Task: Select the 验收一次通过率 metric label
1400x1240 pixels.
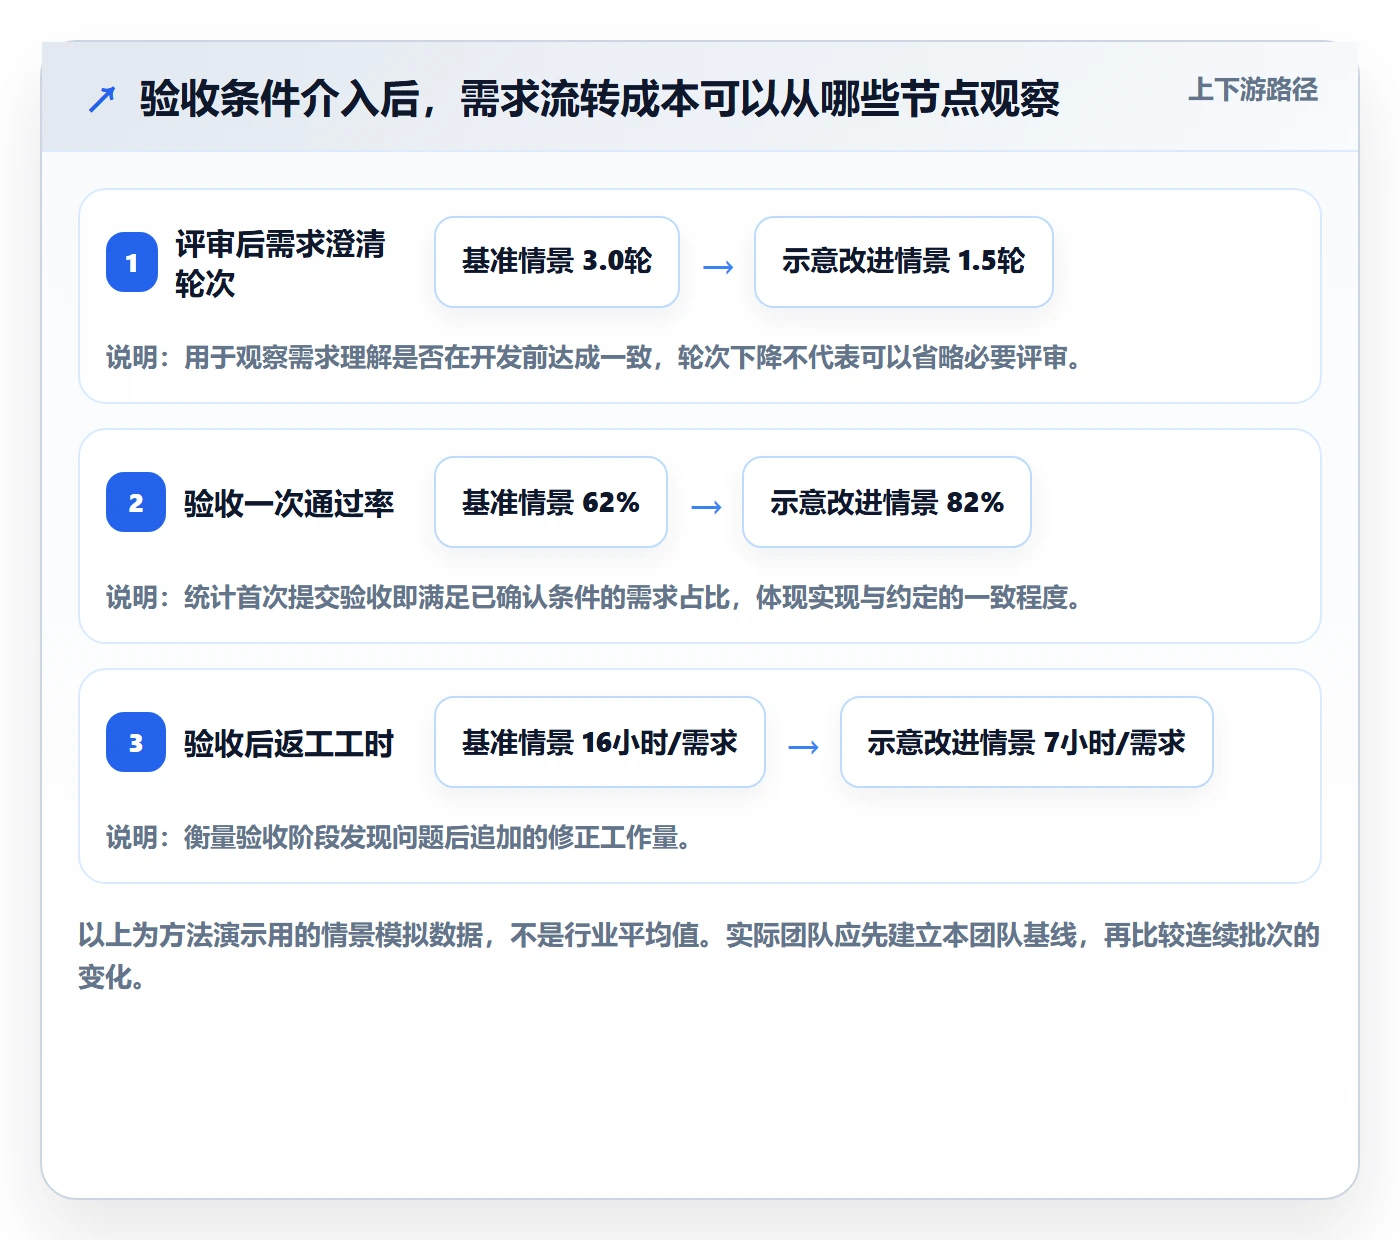Action: (289, 503)
